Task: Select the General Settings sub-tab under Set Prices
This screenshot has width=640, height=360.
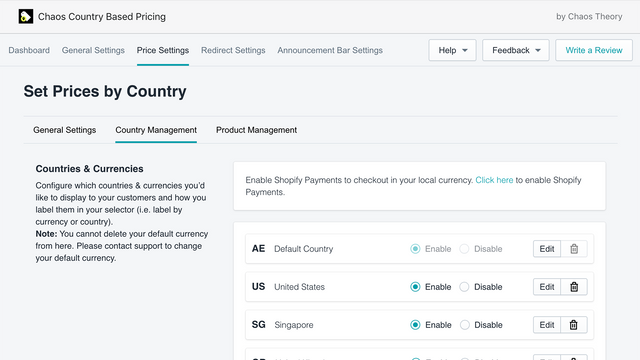Action: point(64,130)
